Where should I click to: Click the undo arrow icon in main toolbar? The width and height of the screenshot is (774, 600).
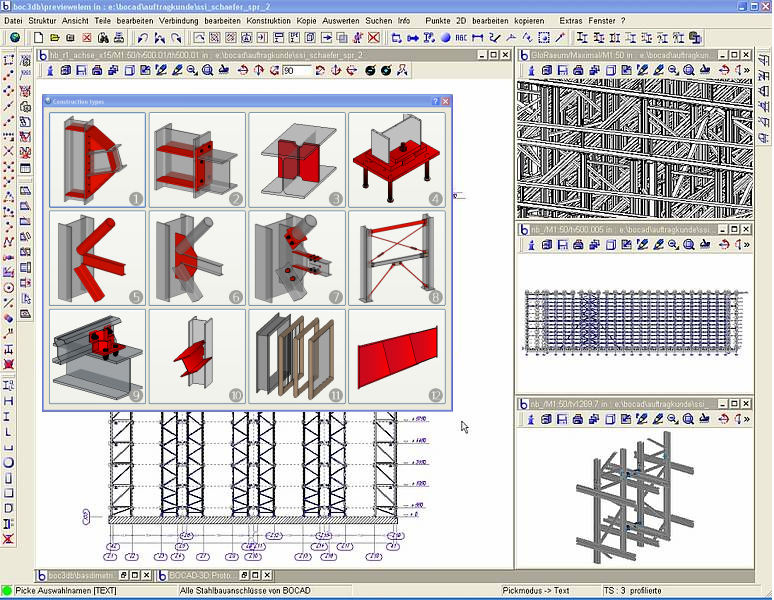tap(142, 38)
